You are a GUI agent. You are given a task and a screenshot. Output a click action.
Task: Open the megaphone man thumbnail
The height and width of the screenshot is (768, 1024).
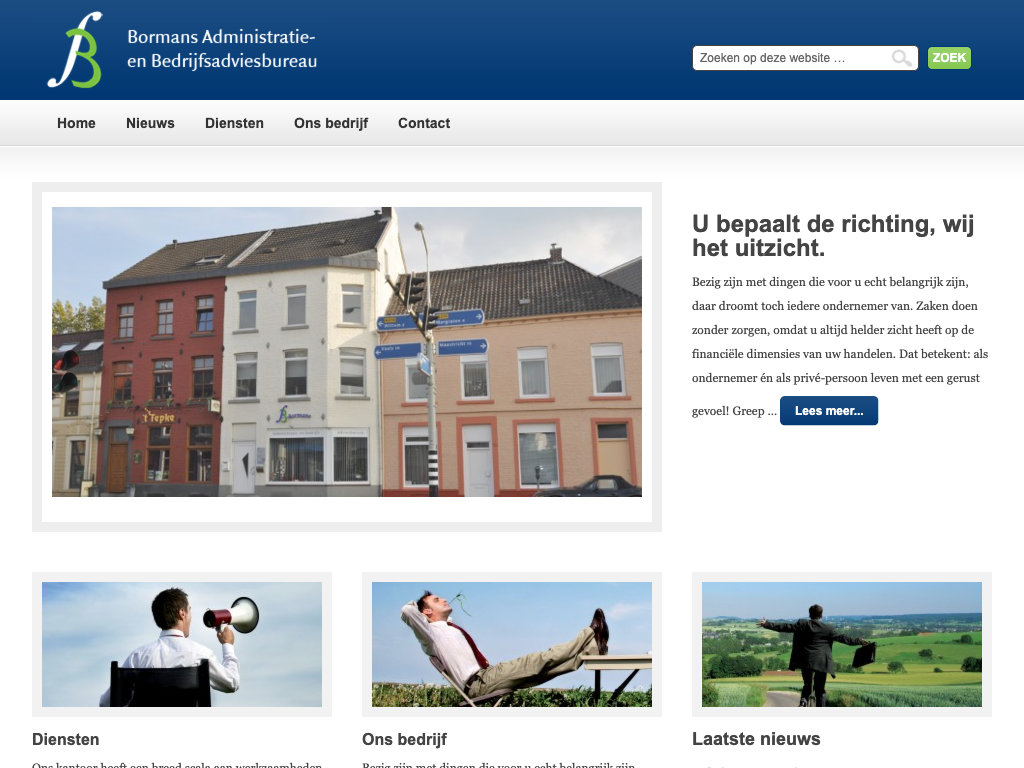(x=182, y=644)
